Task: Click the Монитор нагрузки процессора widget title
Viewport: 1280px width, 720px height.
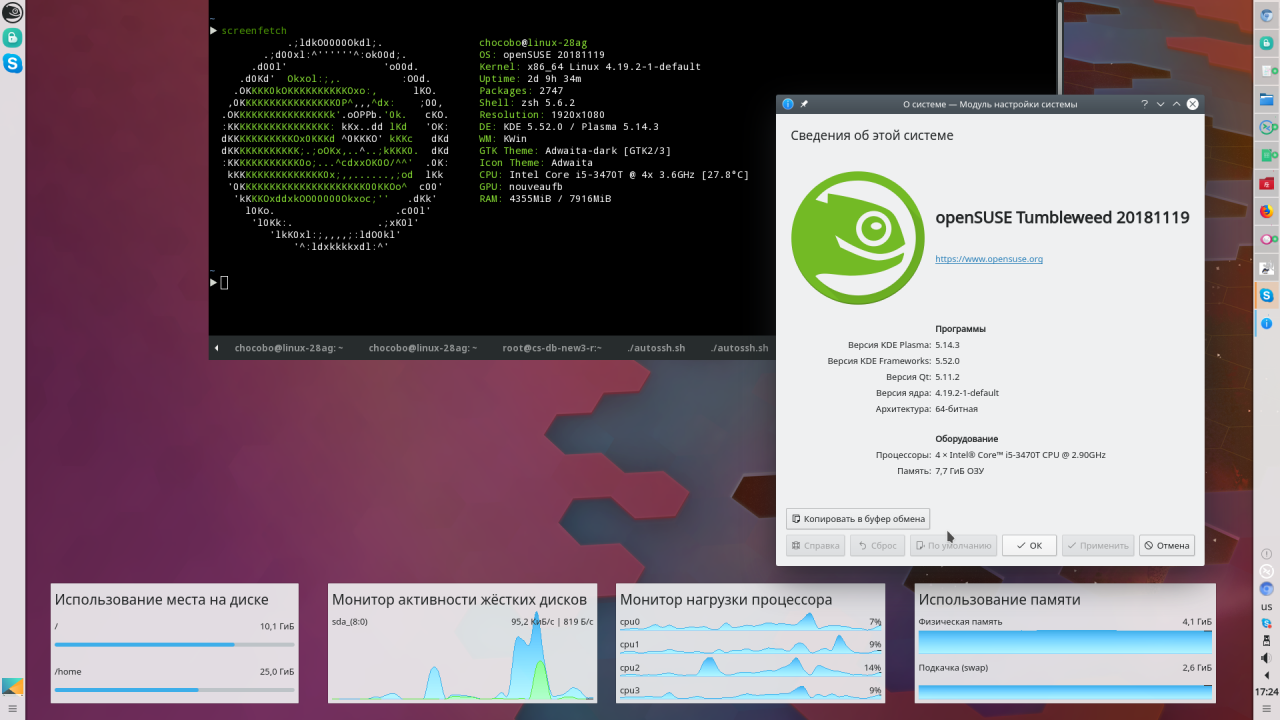Action: (x=726, y=600)
